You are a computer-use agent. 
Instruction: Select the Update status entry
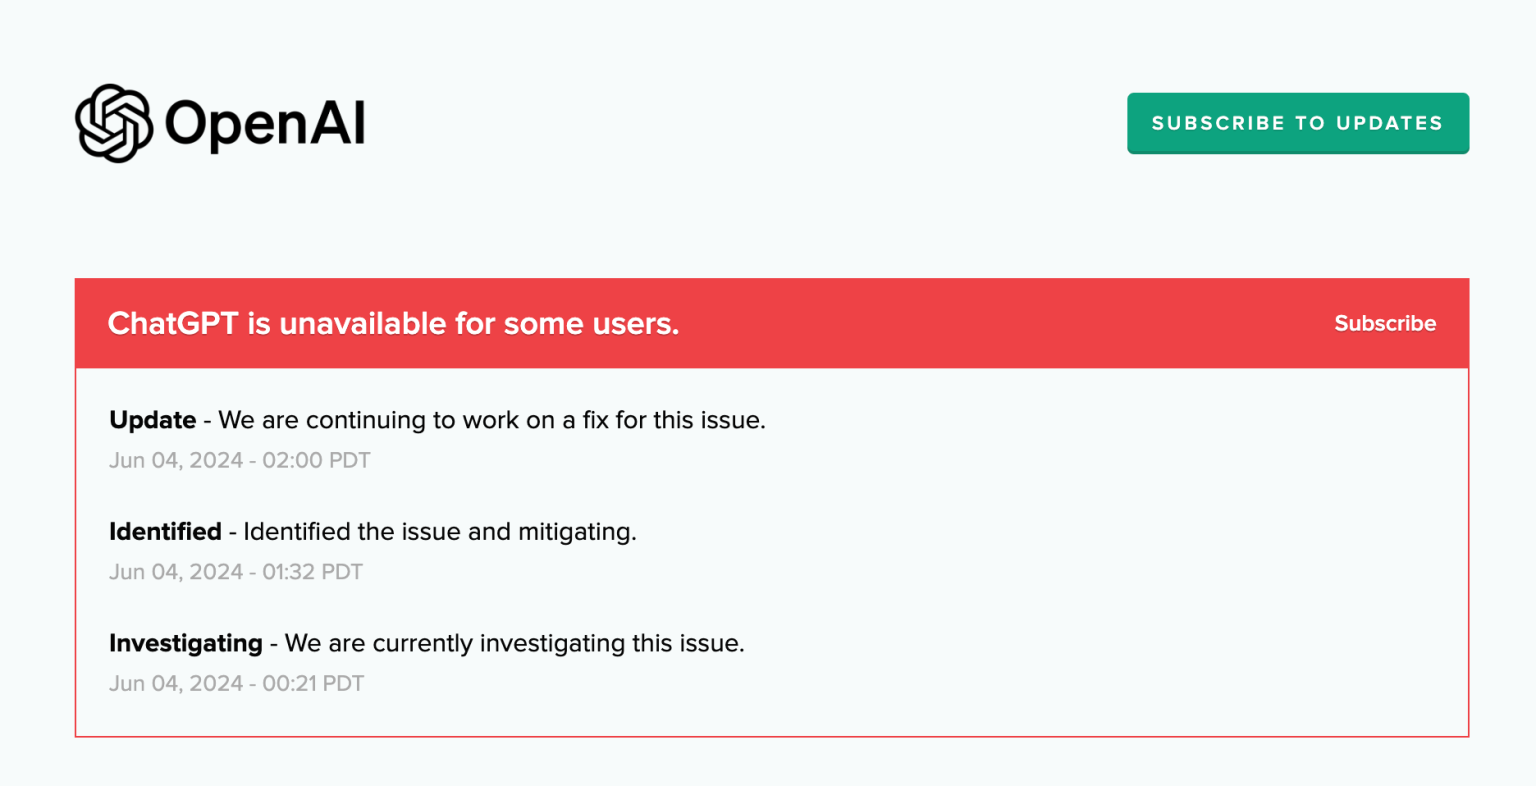pyautogui.click(x=437, y=420)
